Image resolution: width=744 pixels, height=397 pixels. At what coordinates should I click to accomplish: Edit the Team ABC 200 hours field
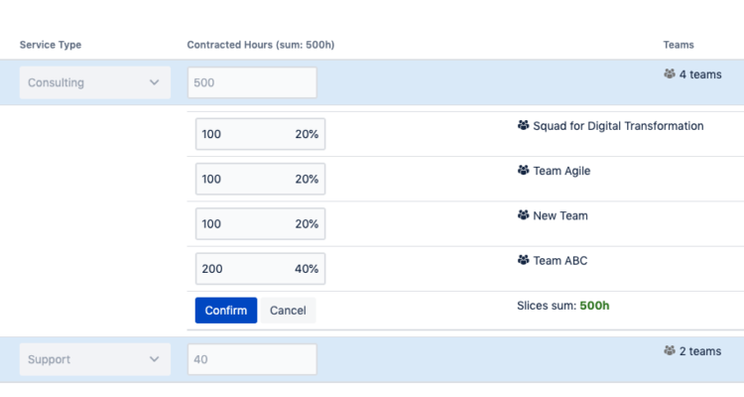(260, 268)
